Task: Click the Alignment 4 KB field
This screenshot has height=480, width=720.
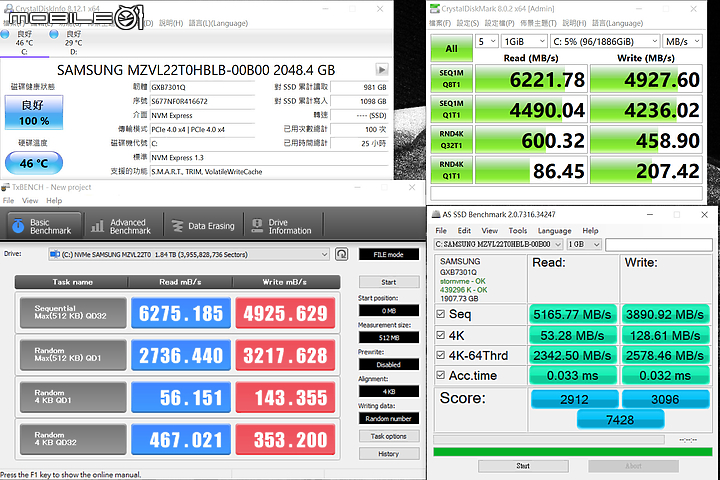Action: click(x=388, y=391)
